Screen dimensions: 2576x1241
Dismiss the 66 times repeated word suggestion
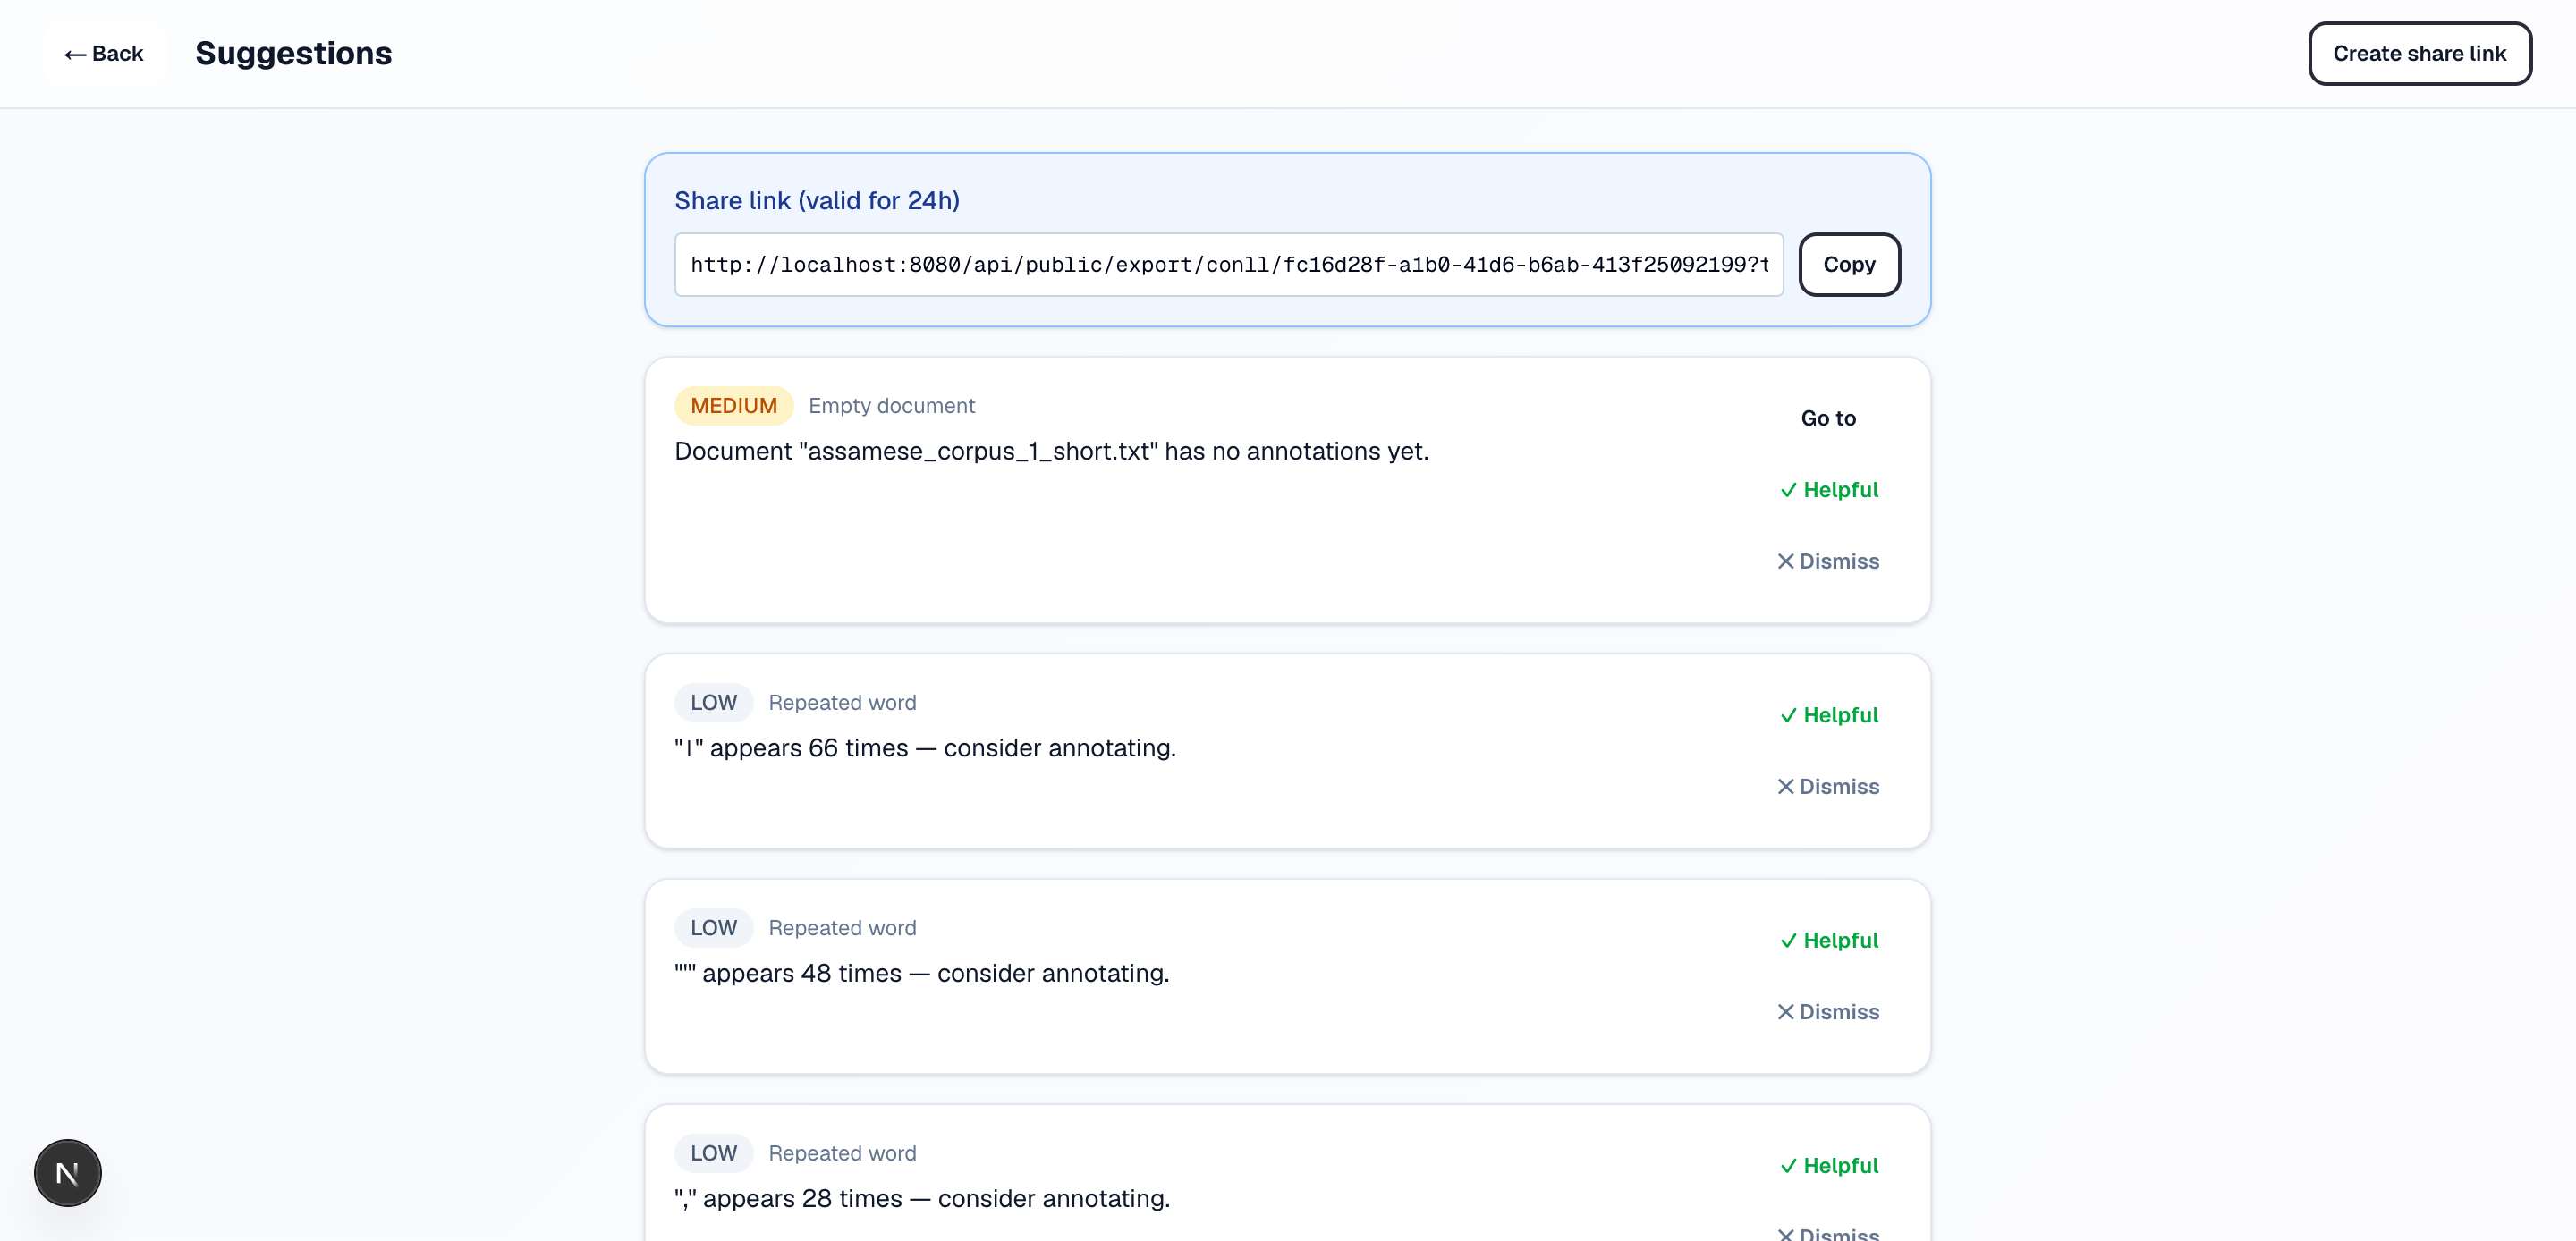coord(1828,786)
